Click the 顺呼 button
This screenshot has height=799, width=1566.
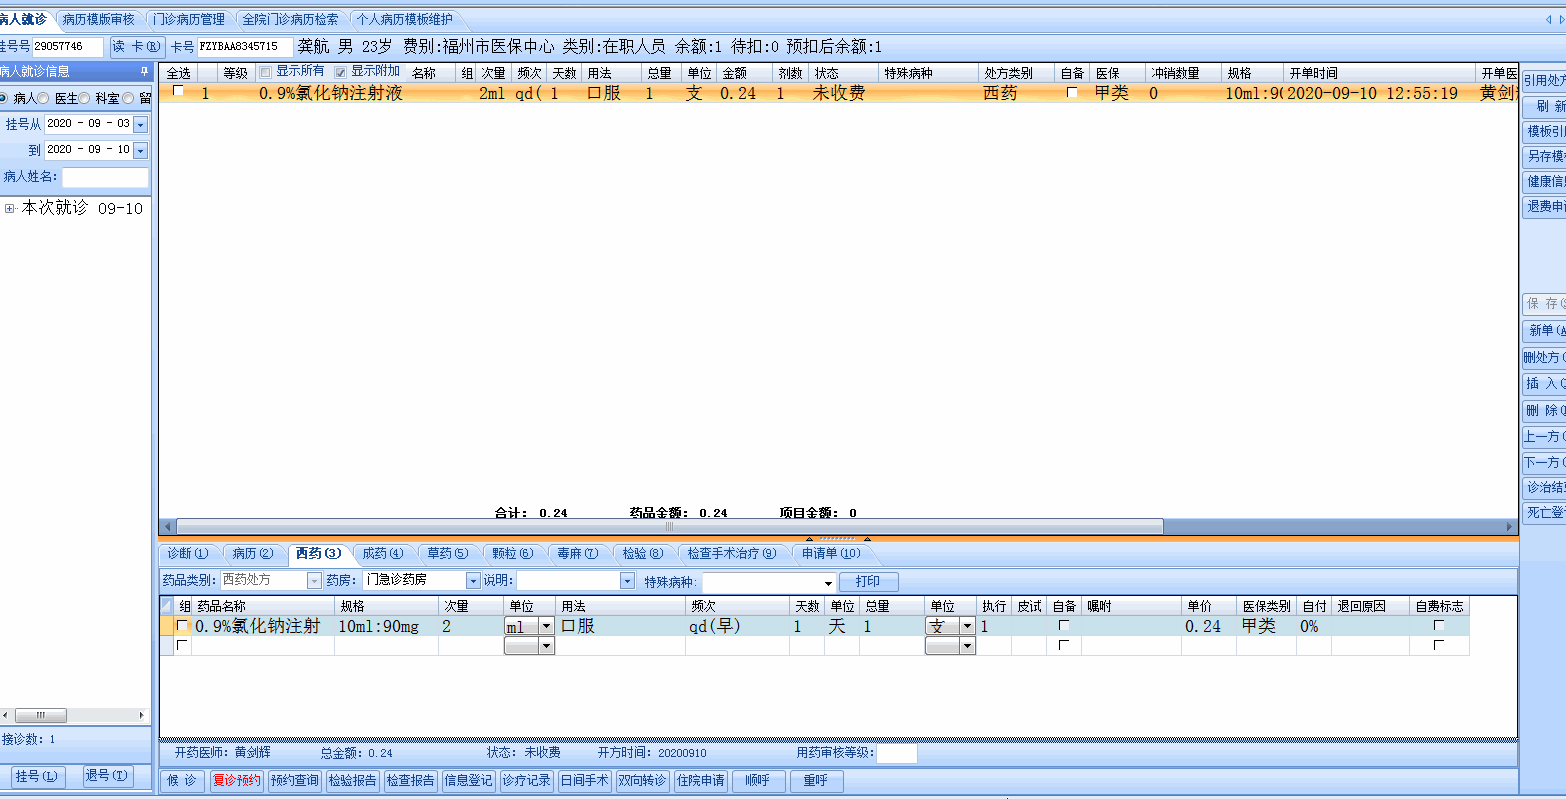pos(759,781)
